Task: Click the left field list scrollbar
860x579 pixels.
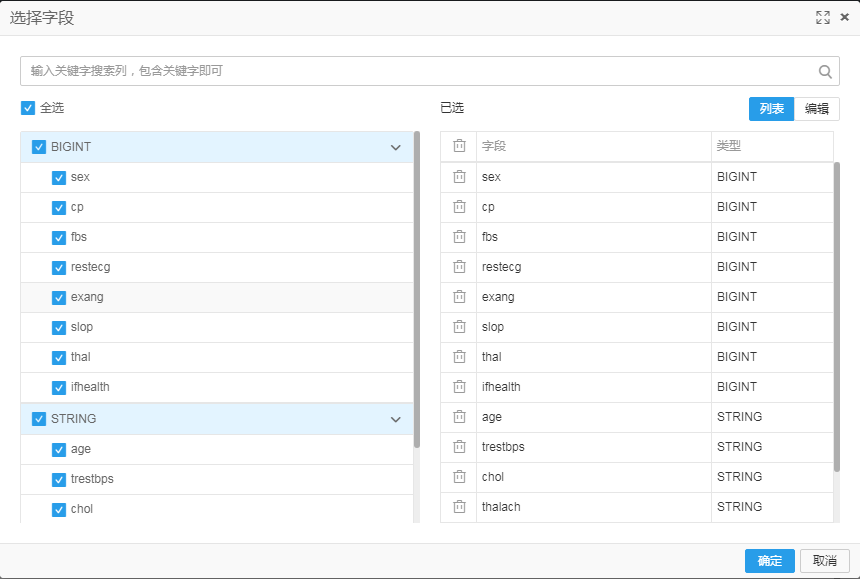Action: coord(417,290)
